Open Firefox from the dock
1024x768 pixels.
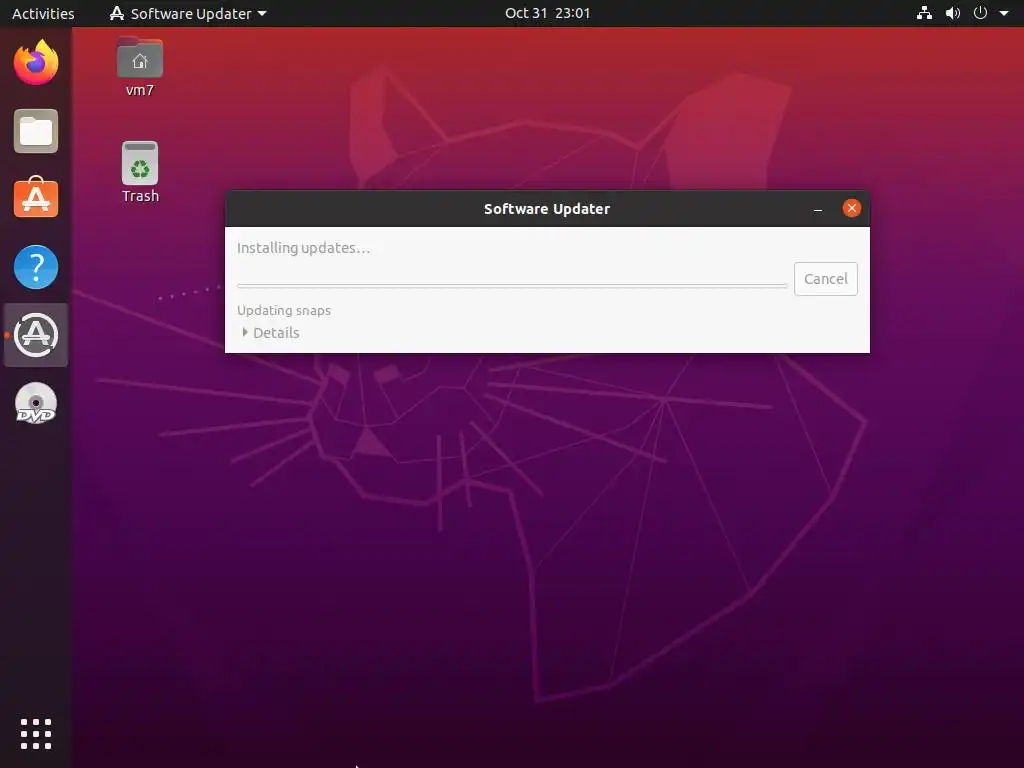coord(36,63)
